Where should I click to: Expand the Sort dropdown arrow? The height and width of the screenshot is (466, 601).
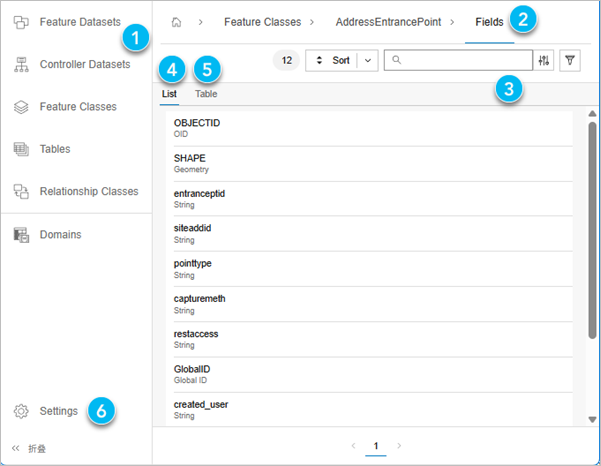point(368,61)
